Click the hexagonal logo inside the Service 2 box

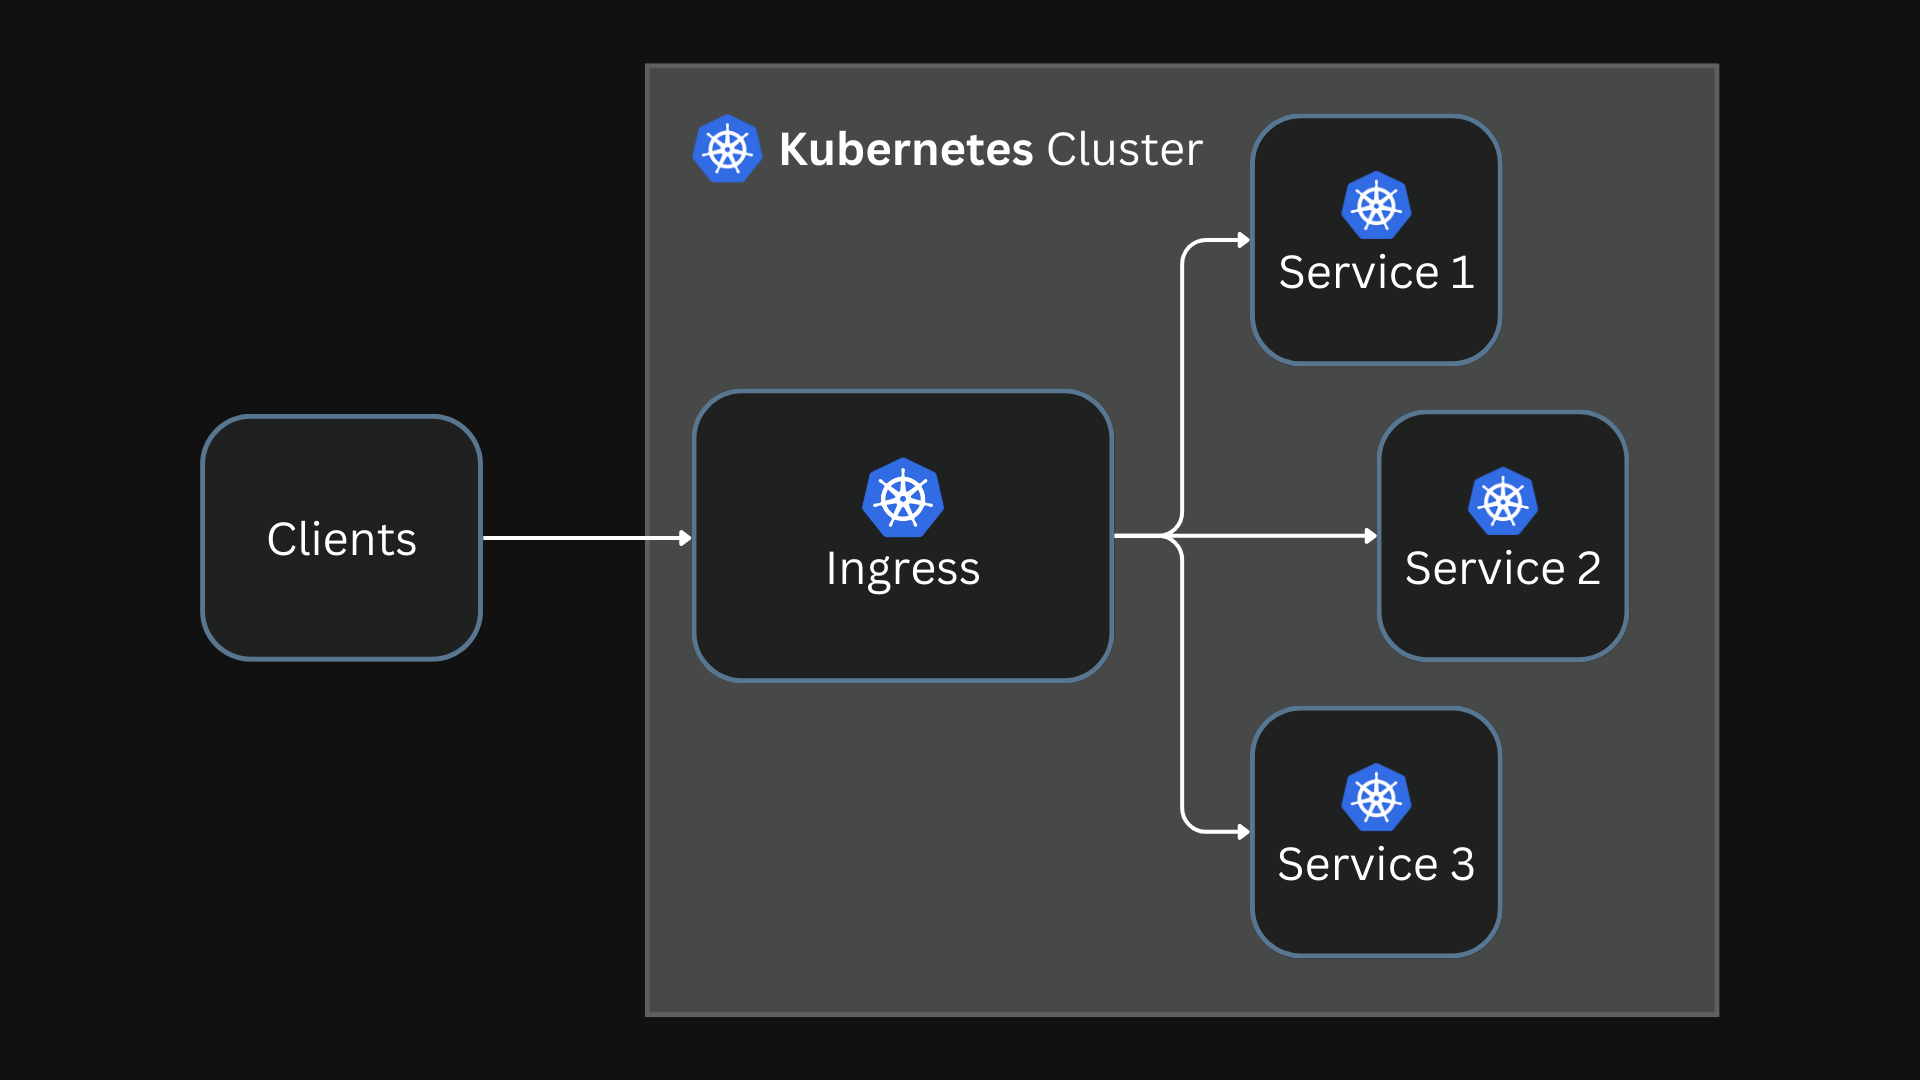point(1501,500)
